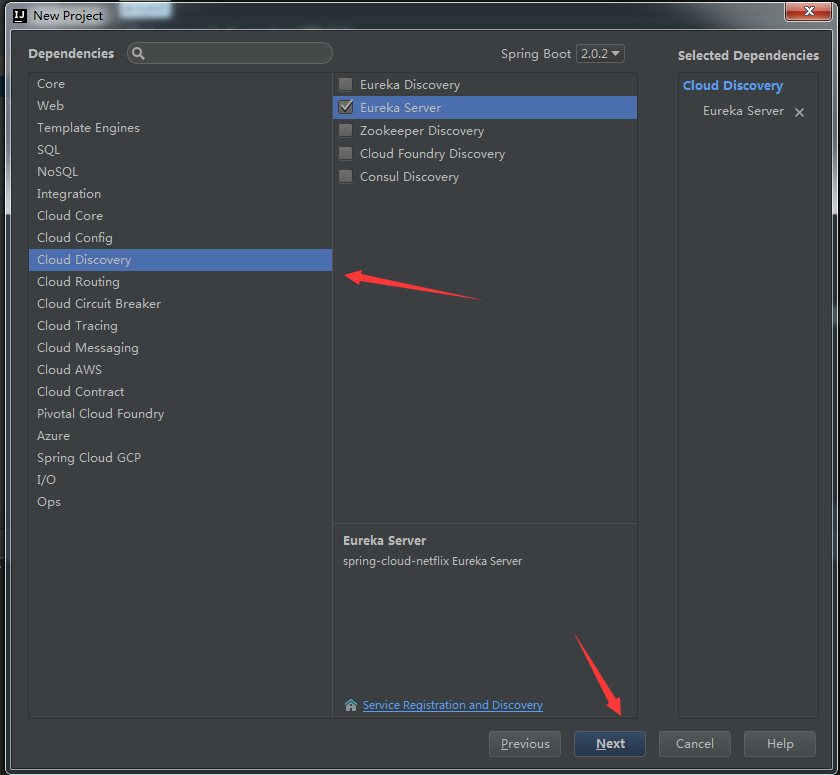The height and width of the screenshot is (775, 840).
Task: Click Eureka Server in selected dependencies
Action: 743,111
